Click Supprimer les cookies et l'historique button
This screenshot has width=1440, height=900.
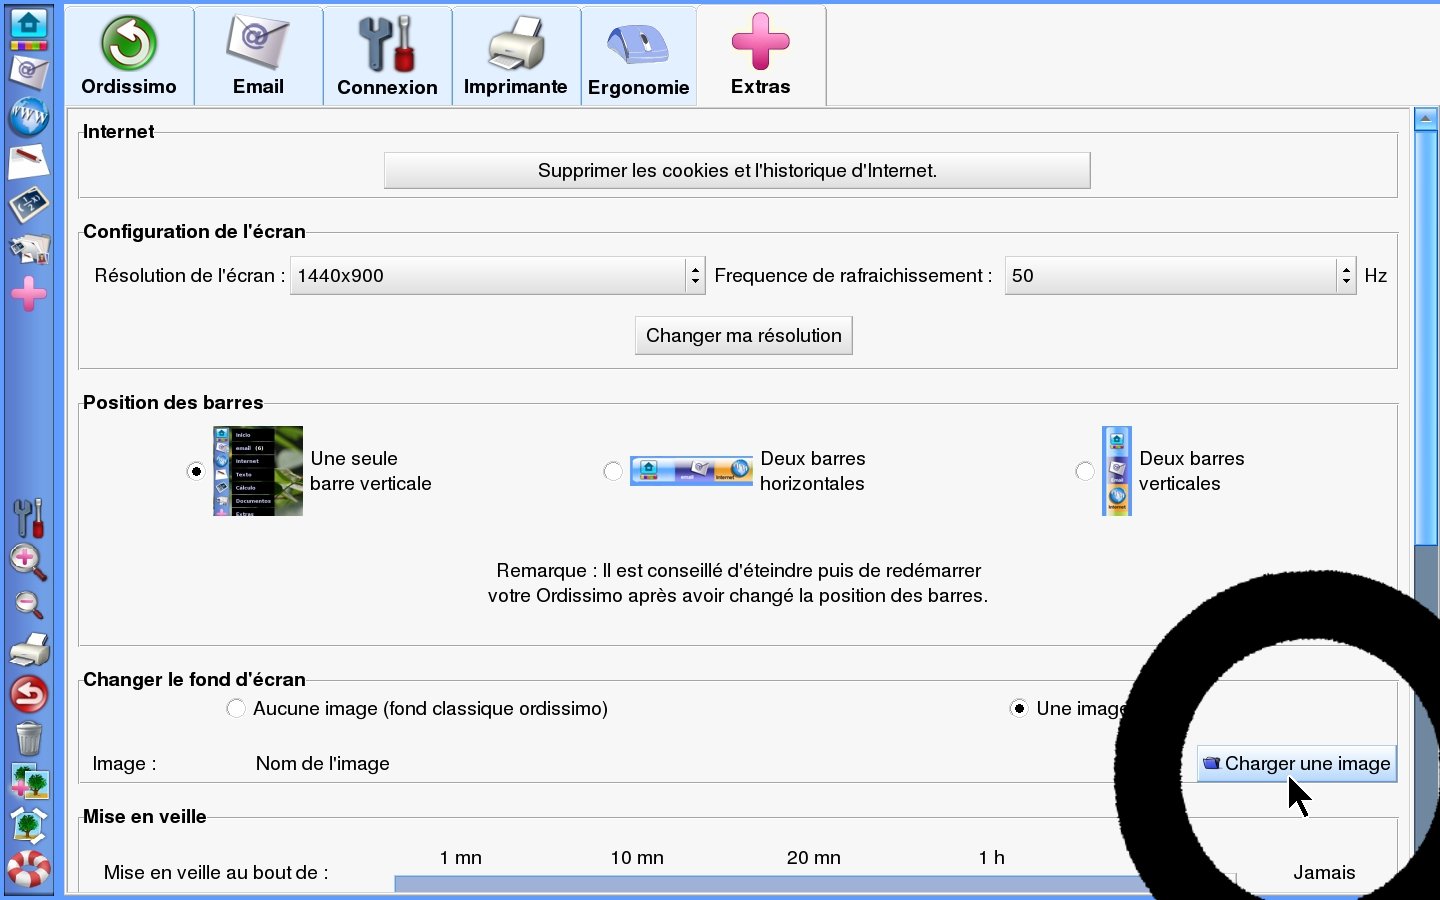coord(737,170)
